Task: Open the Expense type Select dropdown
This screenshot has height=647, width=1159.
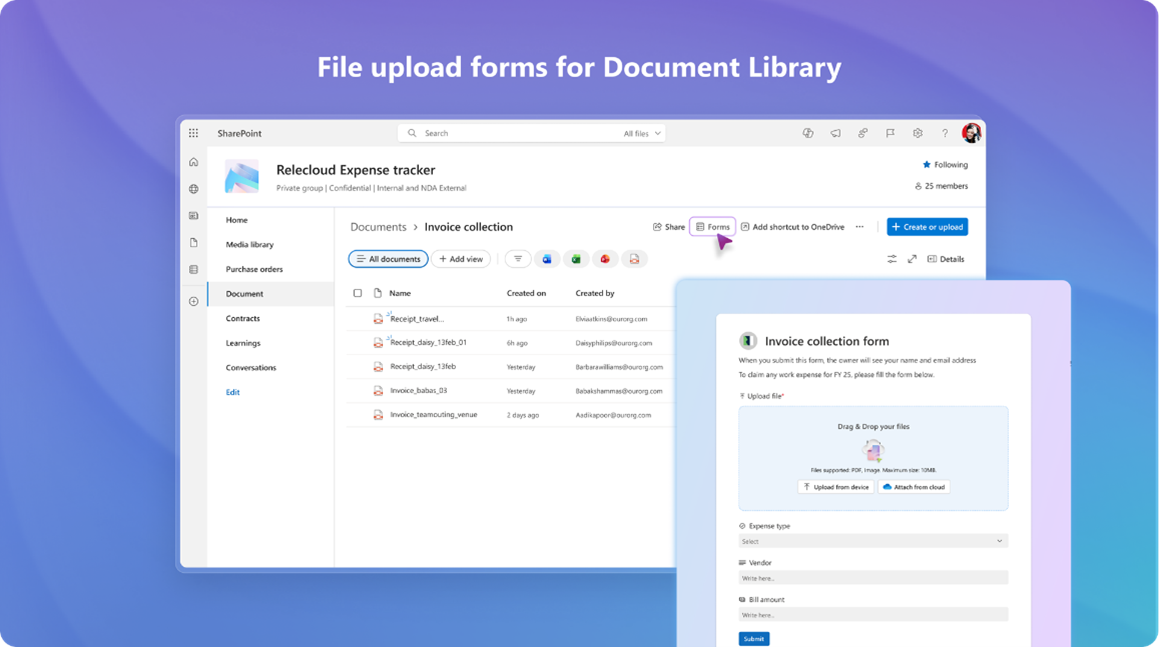Action: click(x=873, y=541)
